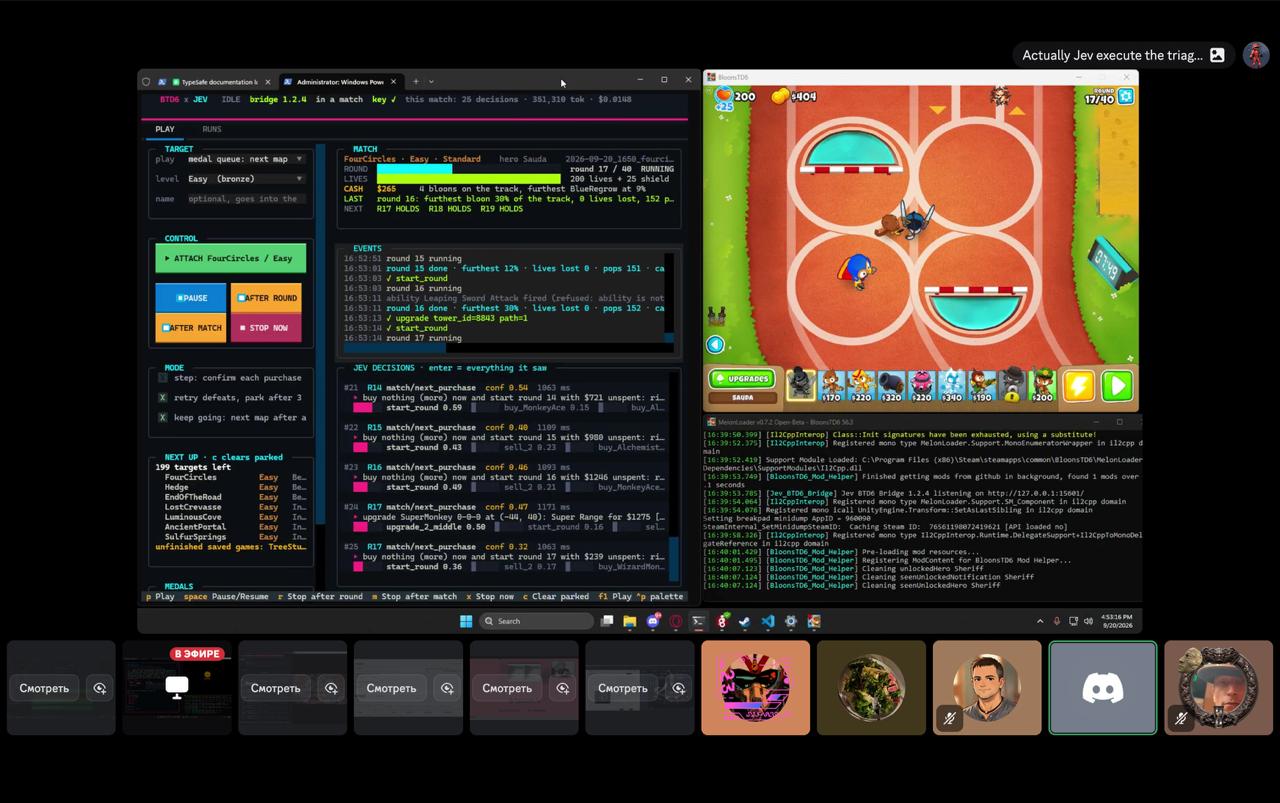Open the level Easy (bronze) dropdown
This screenshot has width=1280, height=803.
pos(245,179)
